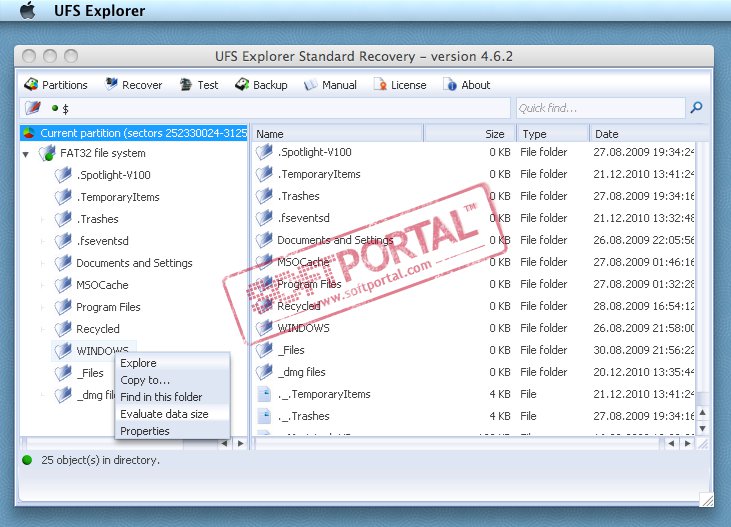Sort by the Date column header
Image resolution: width=731 pixels, height=527 pixels.
648,134
